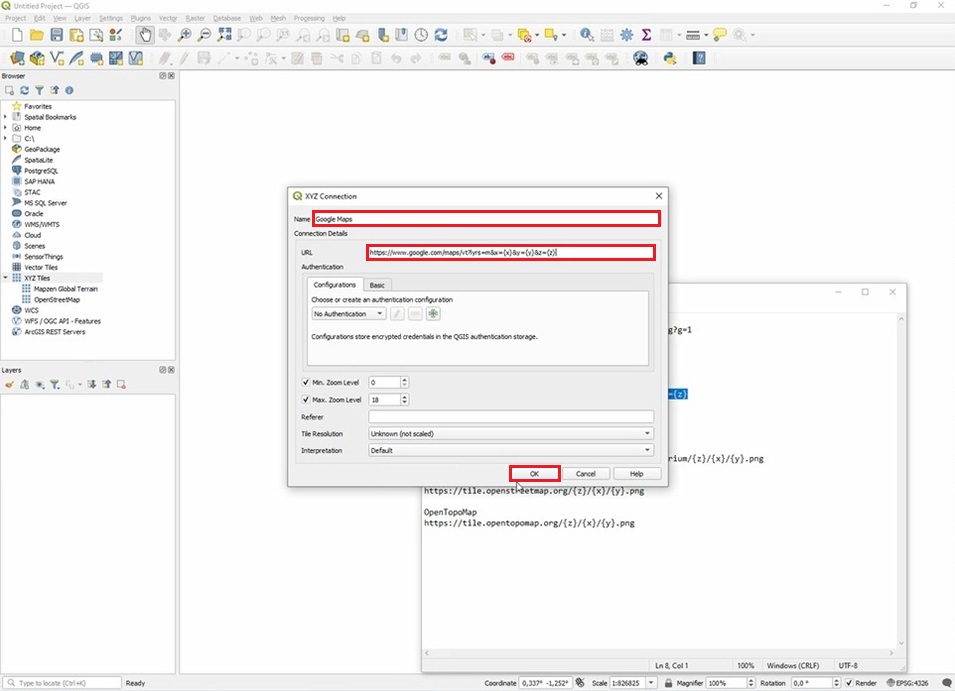955x691 pixels.
Task: Open the Interpretation dropdown
Action: 510,450
